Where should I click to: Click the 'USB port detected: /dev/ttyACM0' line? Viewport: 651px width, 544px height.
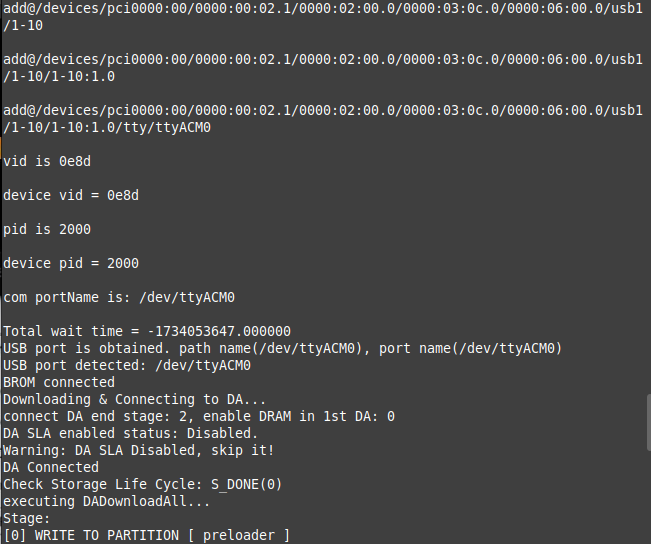point(127,365)
